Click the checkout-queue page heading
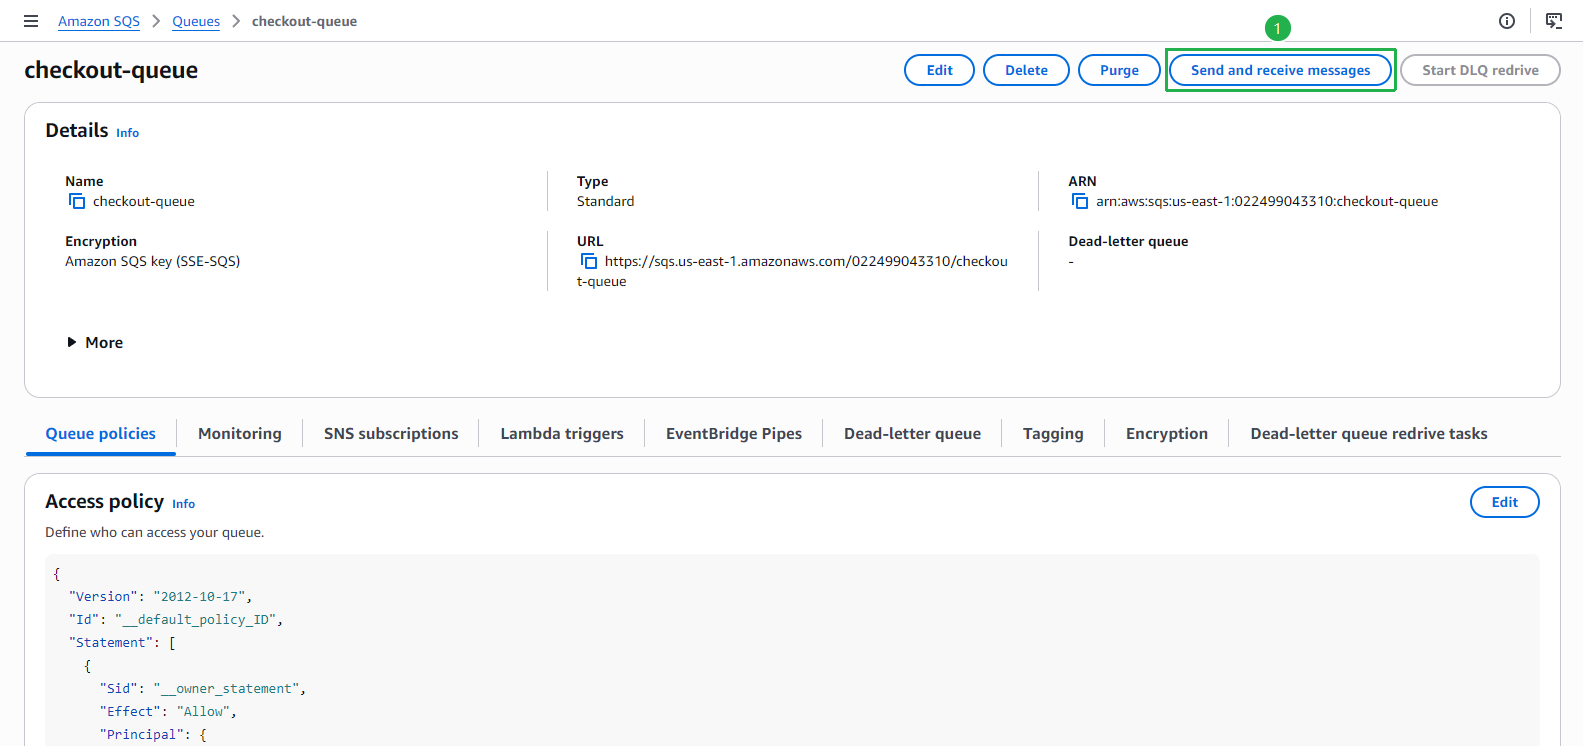This screenshot has width=1583, height=746. click(111, 70)
